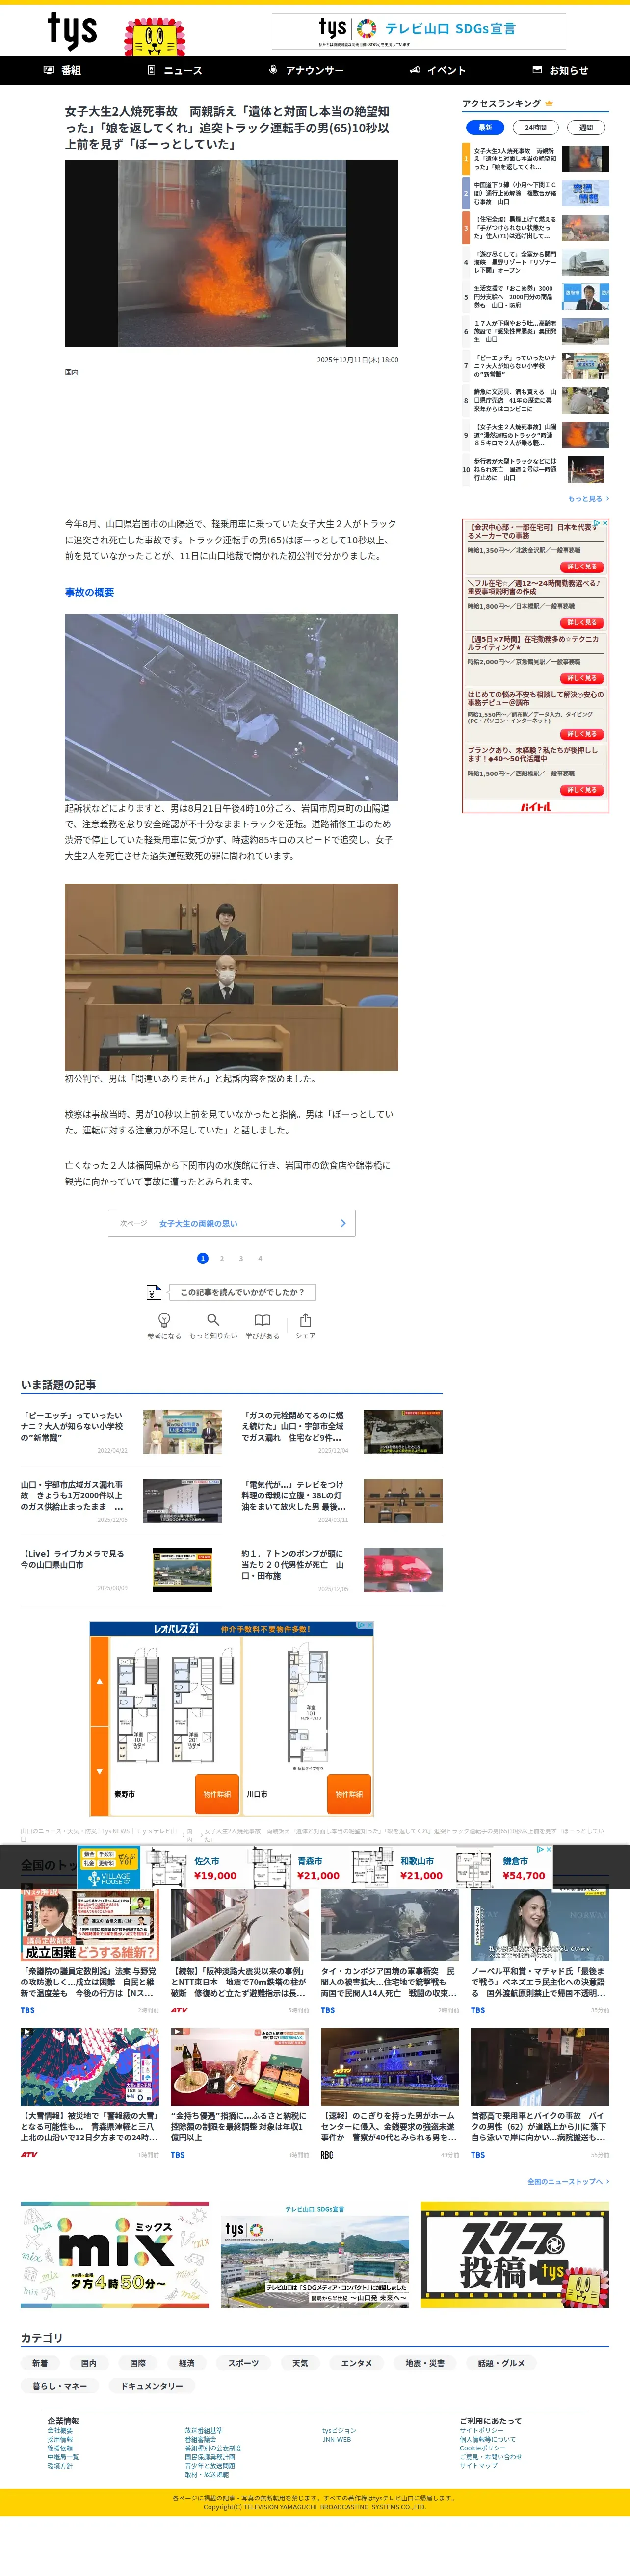
Task: Open the courtroom photo
Action: point(231,977)
